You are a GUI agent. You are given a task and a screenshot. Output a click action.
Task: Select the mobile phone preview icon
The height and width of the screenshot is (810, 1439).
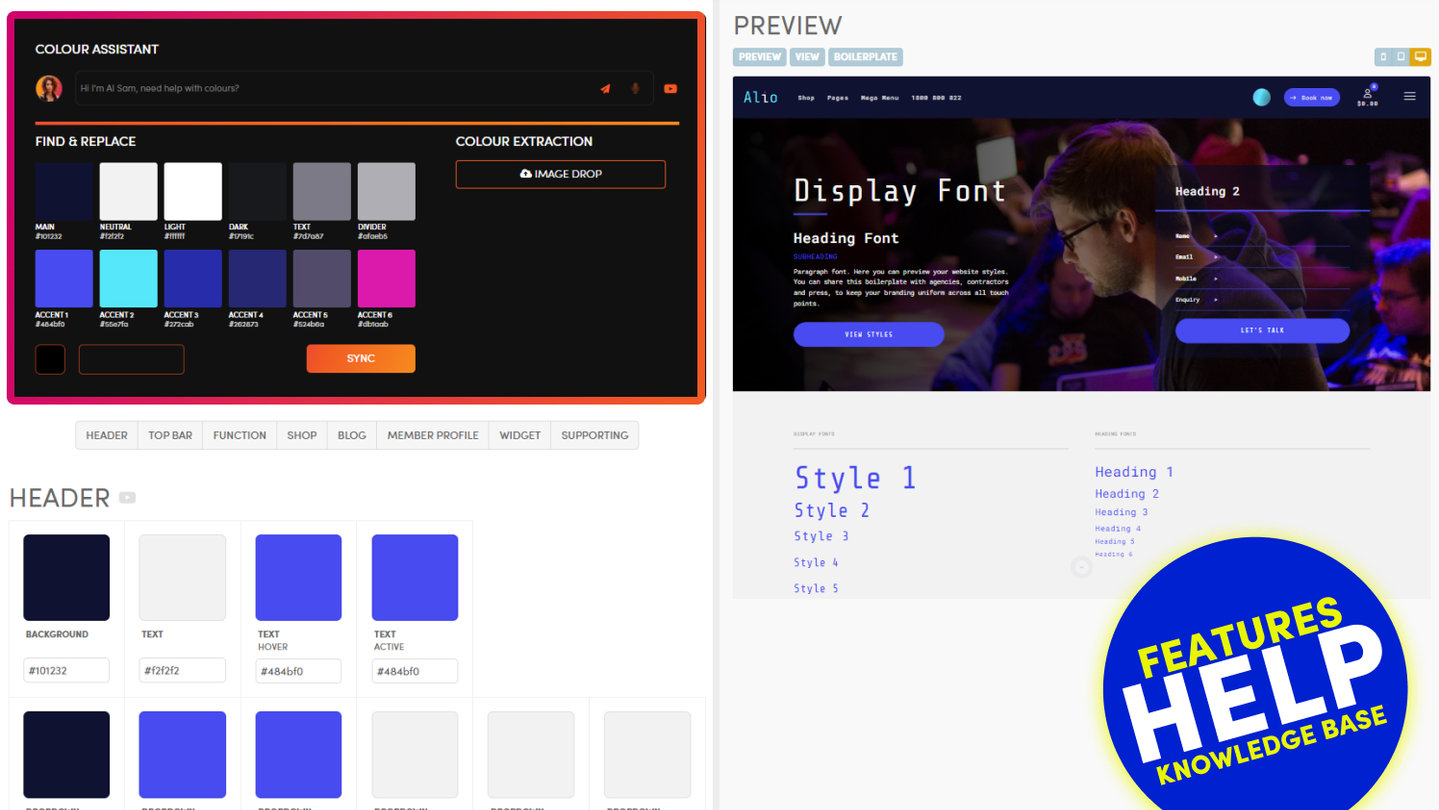pyautogui.click(x=1383, y=57)
